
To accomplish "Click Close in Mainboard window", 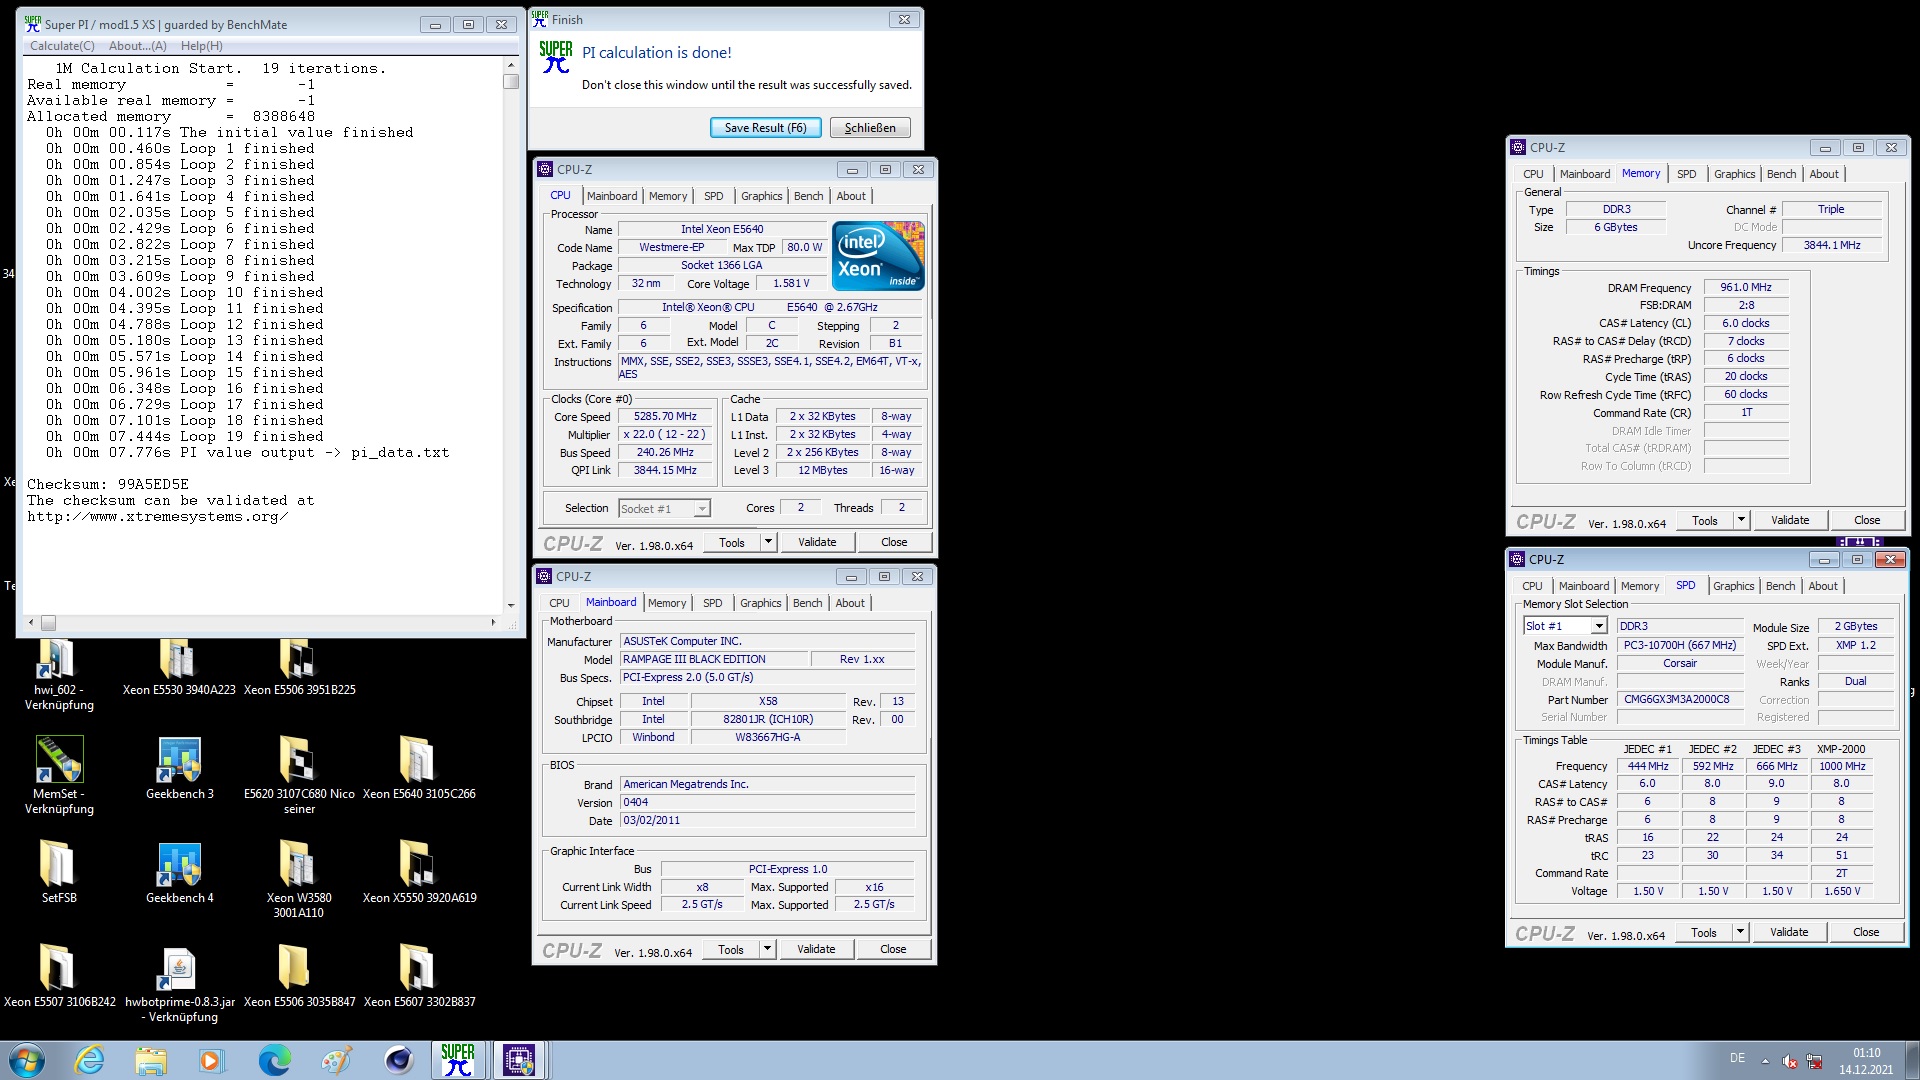I will pyautogui.click(x=894, y=949).
